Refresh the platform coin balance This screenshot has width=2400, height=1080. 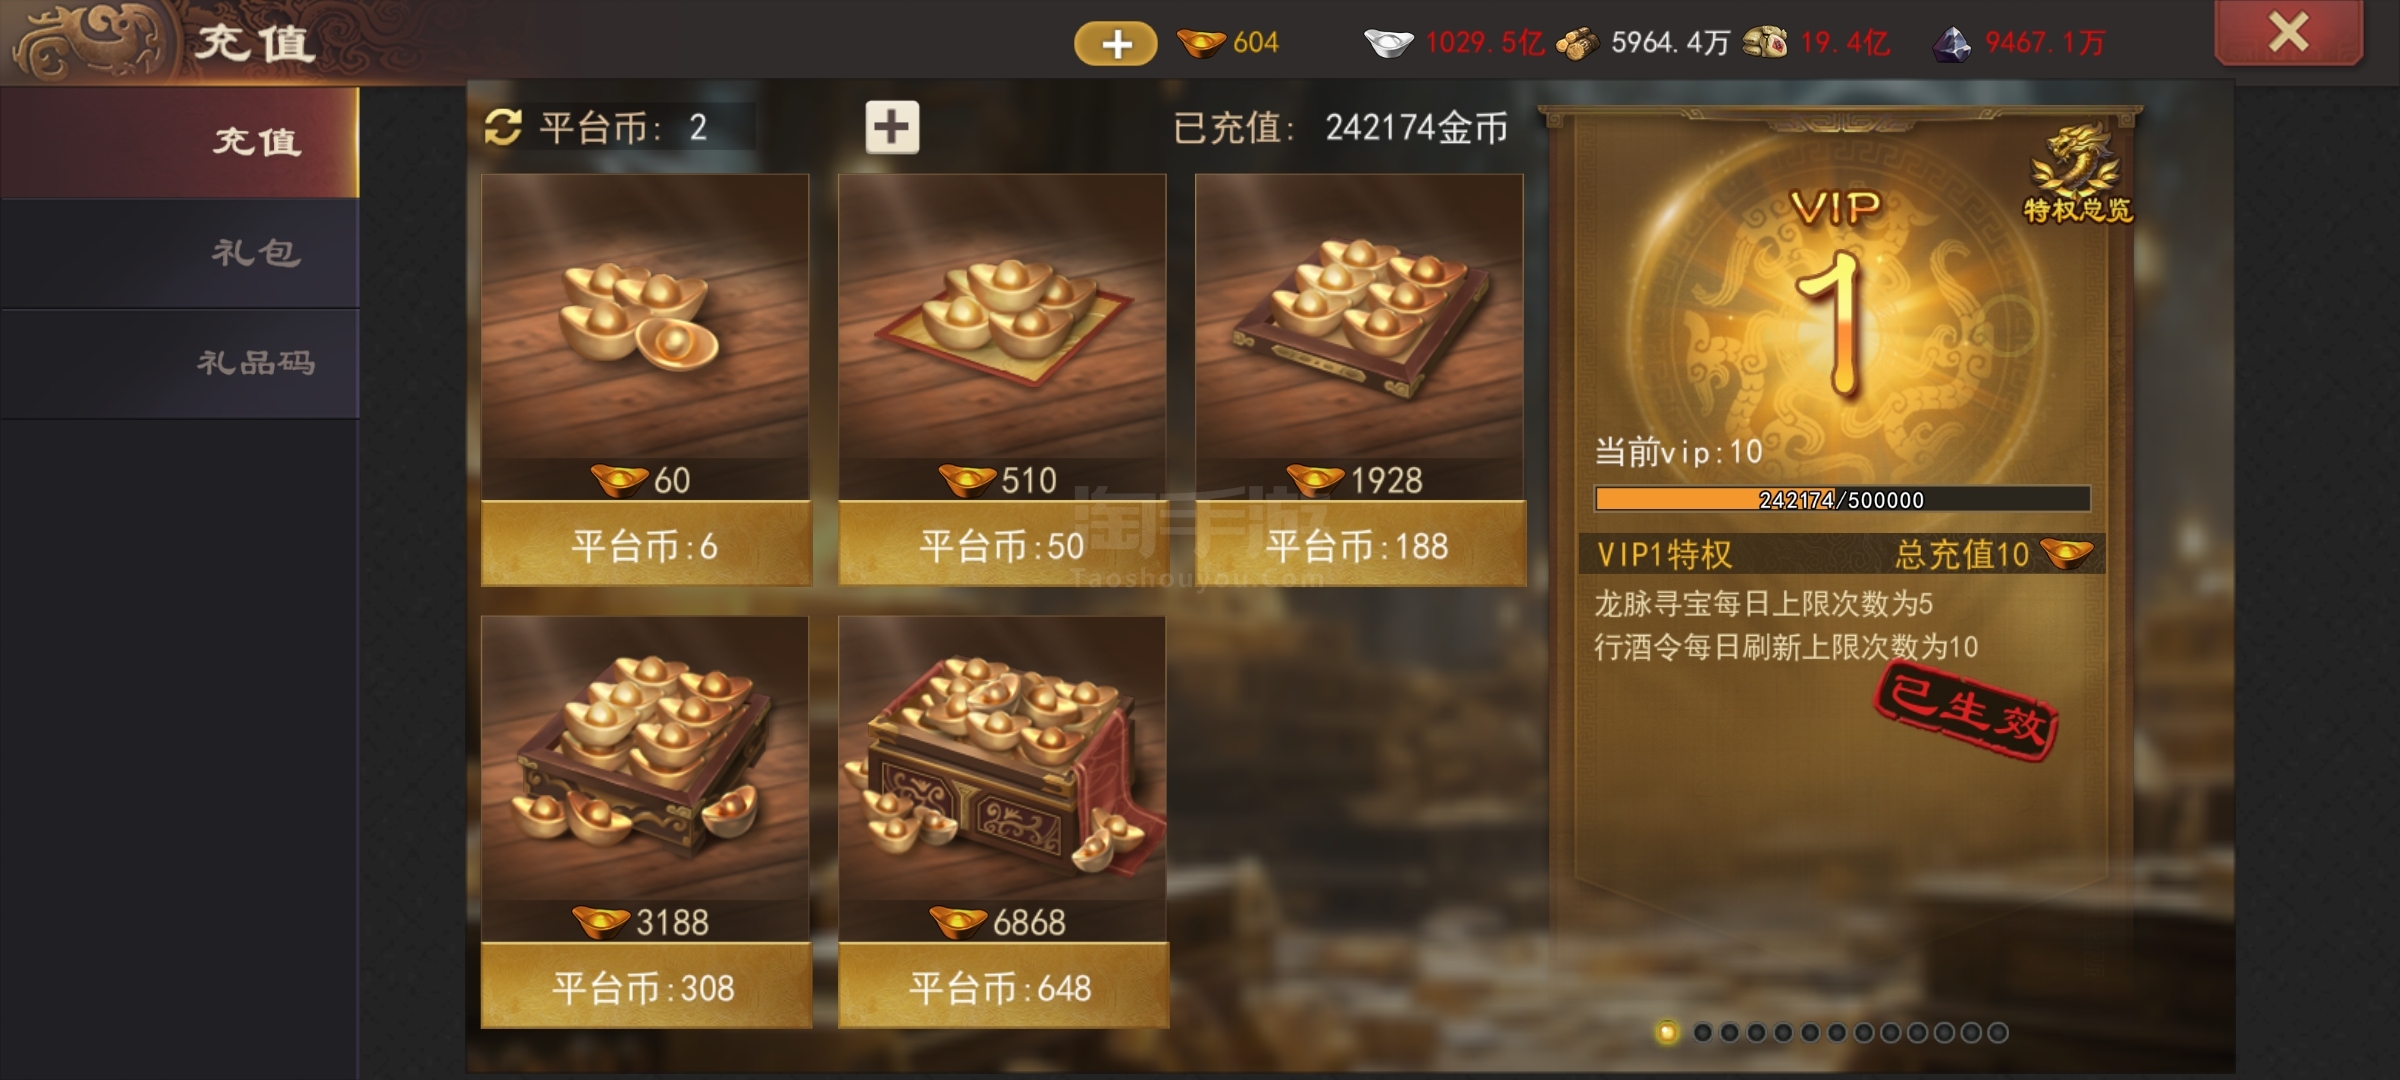tap(503, 127)
